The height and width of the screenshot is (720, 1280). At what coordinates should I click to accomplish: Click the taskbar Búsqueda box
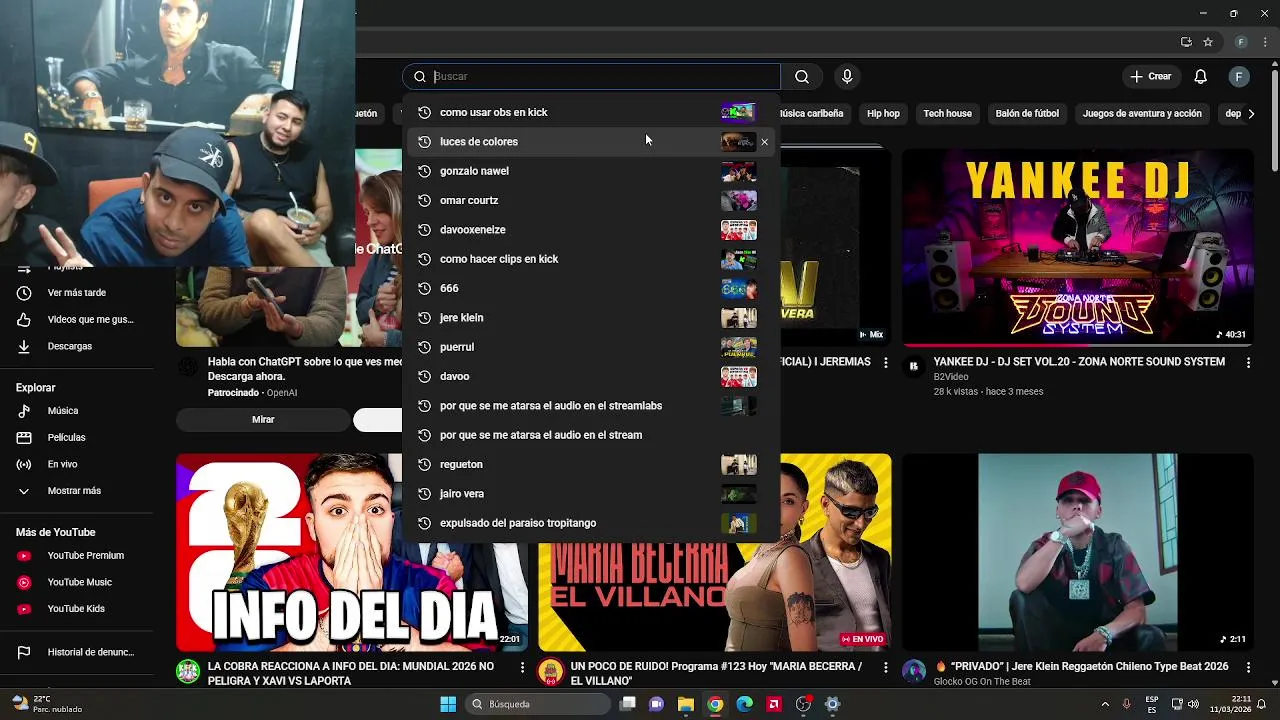pyautogui.click(x=538, y=704)
